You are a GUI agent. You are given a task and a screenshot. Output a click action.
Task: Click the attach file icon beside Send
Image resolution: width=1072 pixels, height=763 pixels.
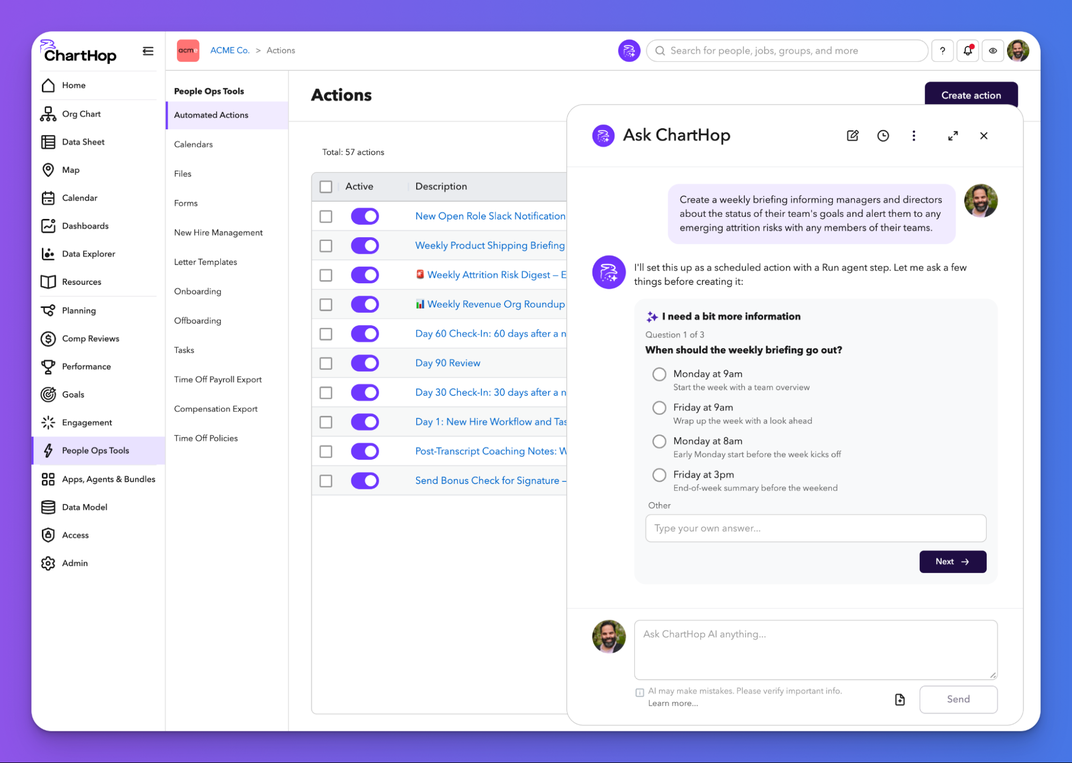(900, 700)
